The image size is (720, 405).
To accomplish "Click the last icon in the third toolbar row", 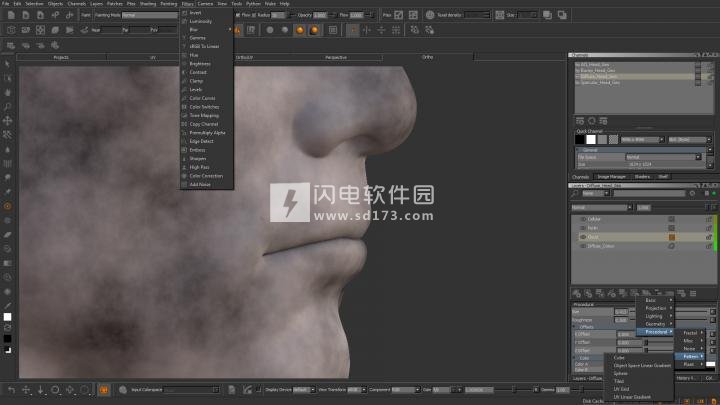I will [55, 45].
